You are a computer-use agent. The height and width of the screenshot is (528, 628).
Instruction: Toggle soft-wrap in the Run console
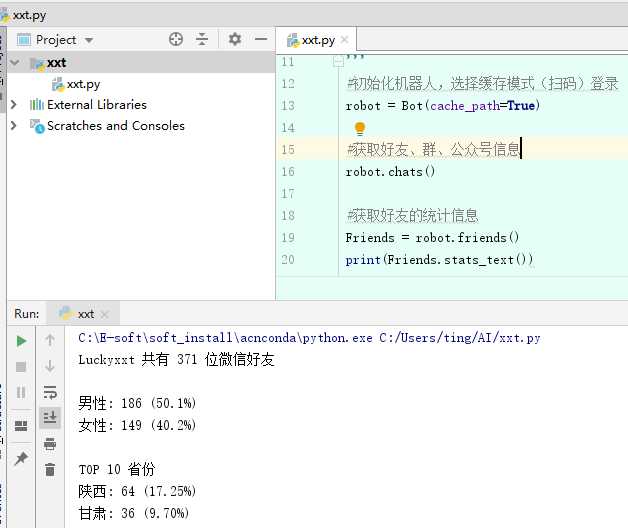pyautogui.click(x=50, y=392)
